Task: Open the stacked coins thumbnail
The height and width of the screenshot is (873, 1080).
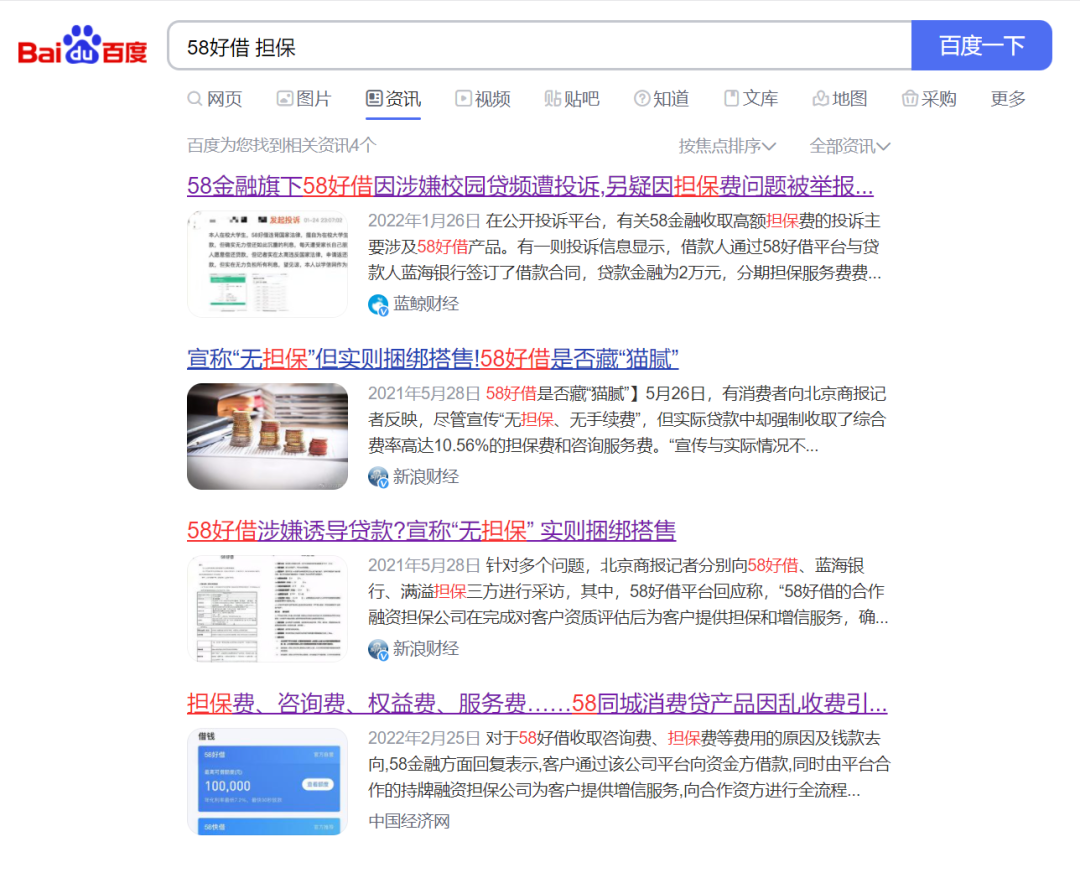Action: (267, 436)
